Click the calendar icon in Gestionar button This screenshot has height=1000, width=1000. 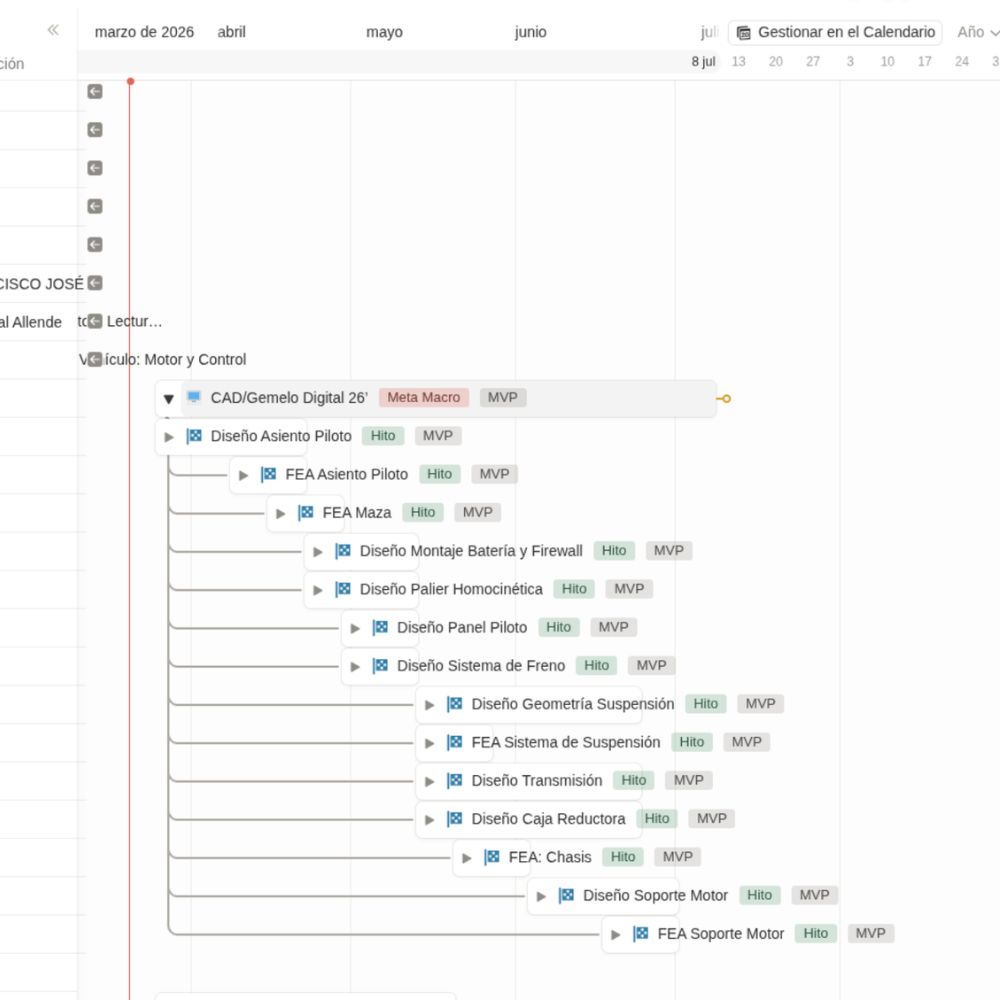click(x=743, y=33)
